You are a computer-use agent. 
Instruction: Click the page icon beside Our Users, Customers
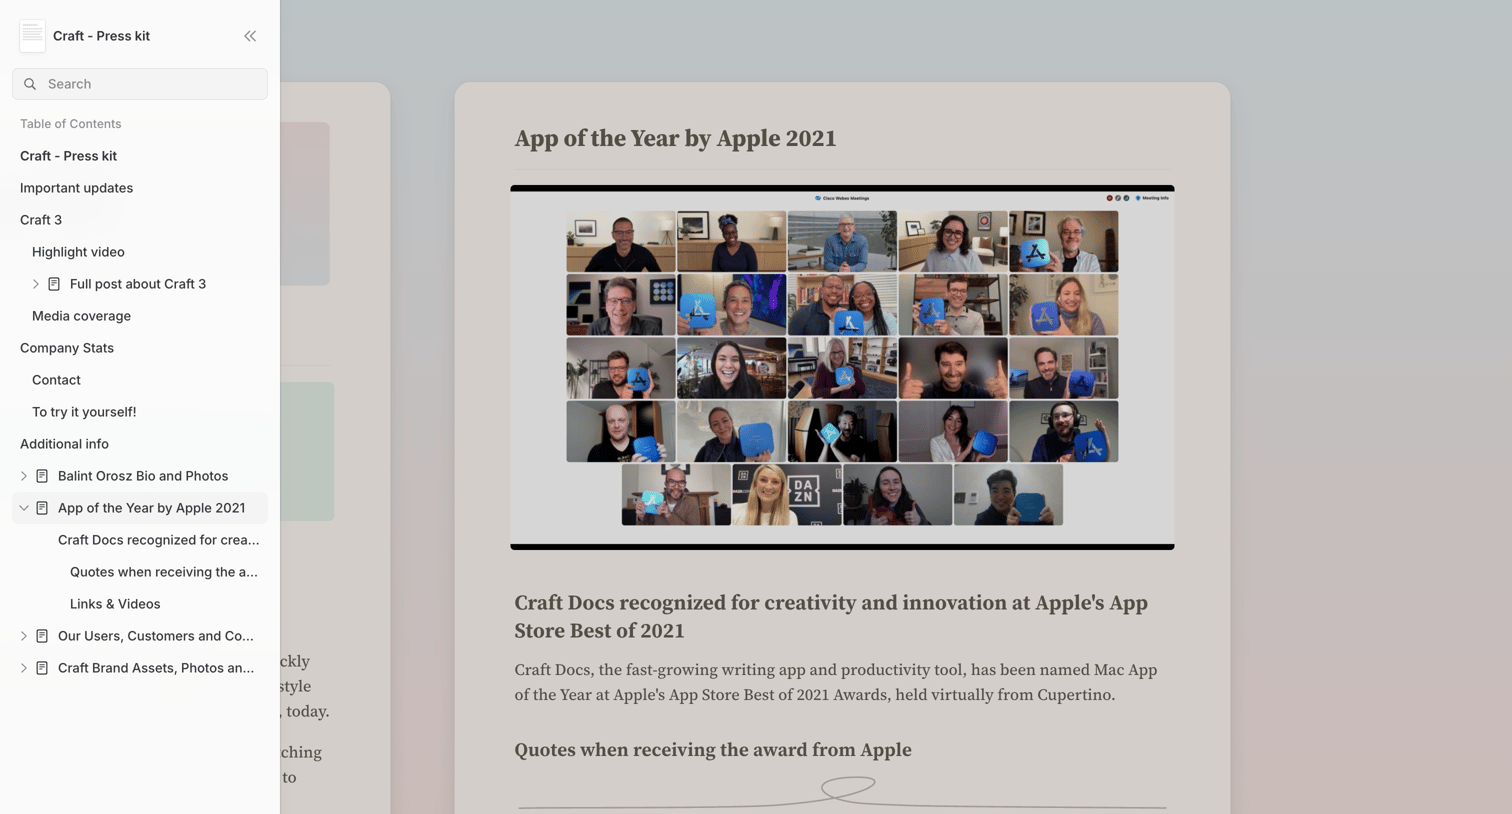click(x=42, y=636)
